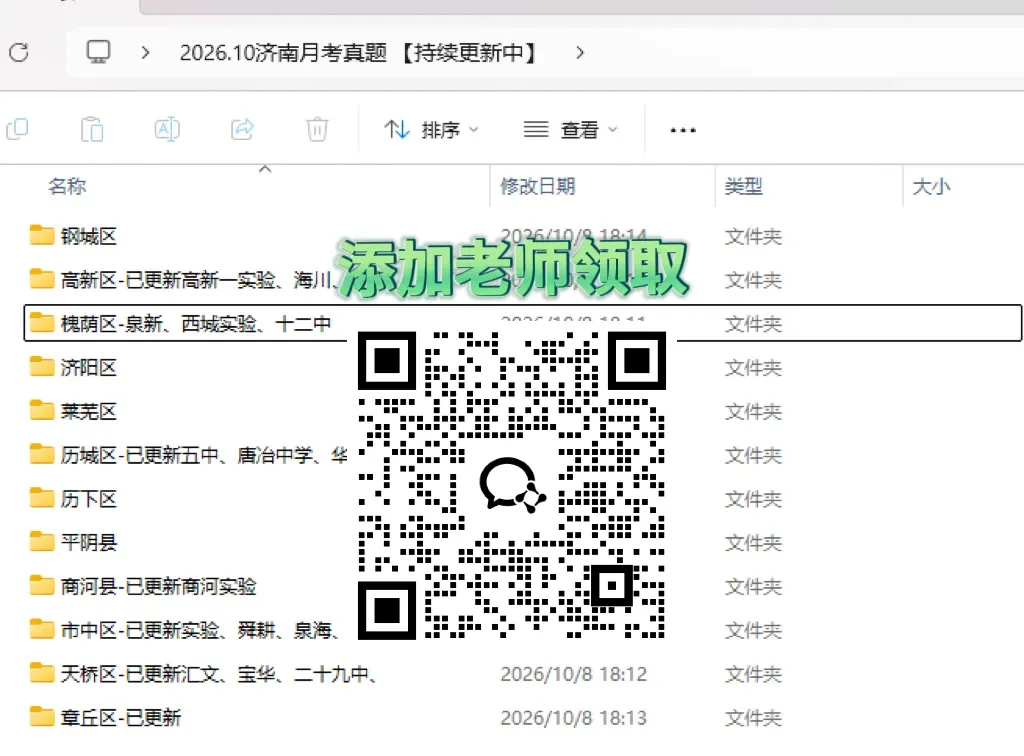
Task: Open the 排序 sort dropdown
Action: coord(431,130)
